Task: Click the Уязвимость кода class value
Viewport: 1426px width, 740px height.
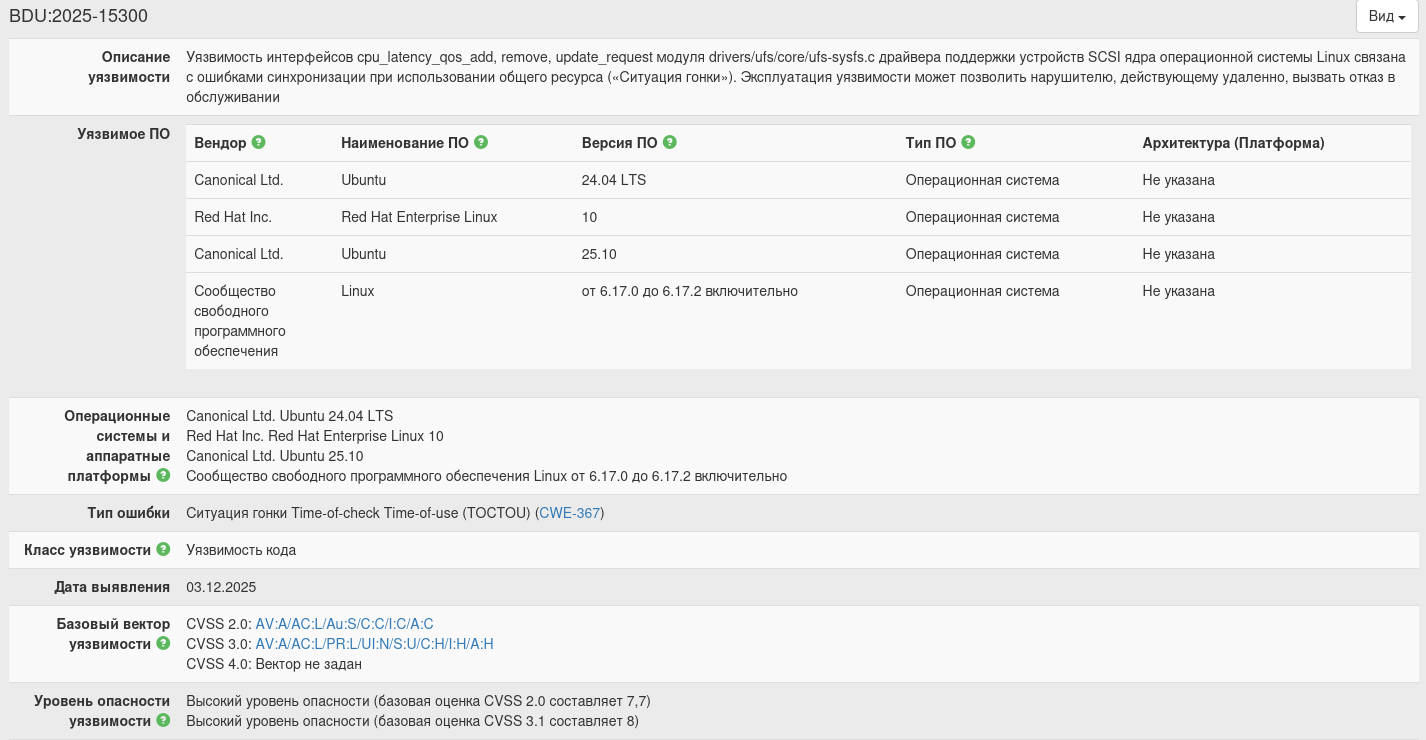Action: point(241,550)
